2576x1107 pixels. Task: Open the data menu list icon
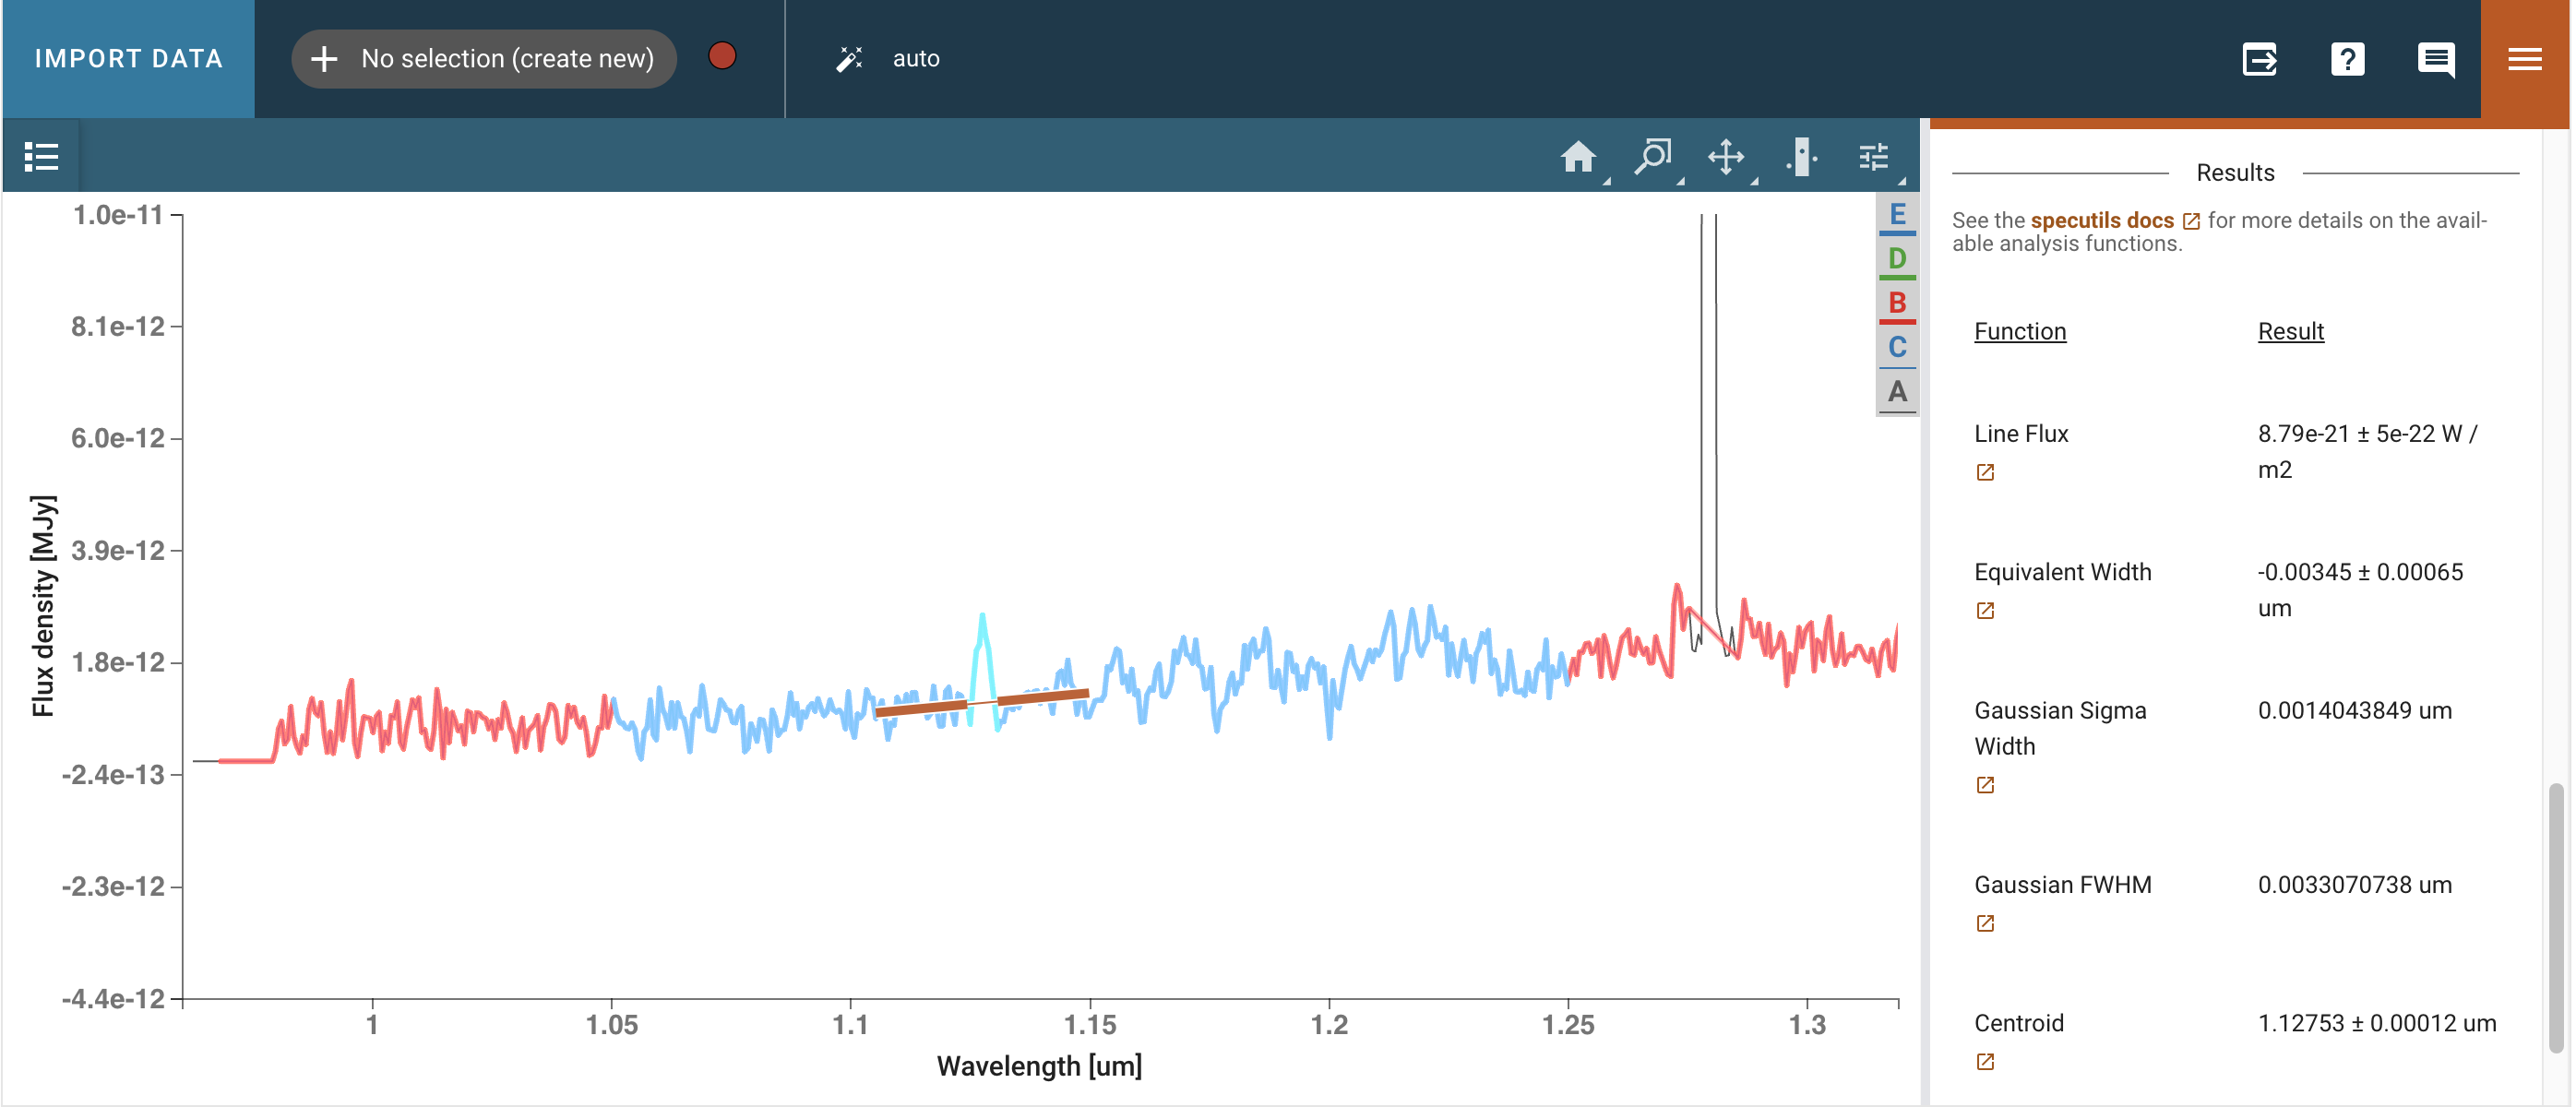tap(41, 157)
